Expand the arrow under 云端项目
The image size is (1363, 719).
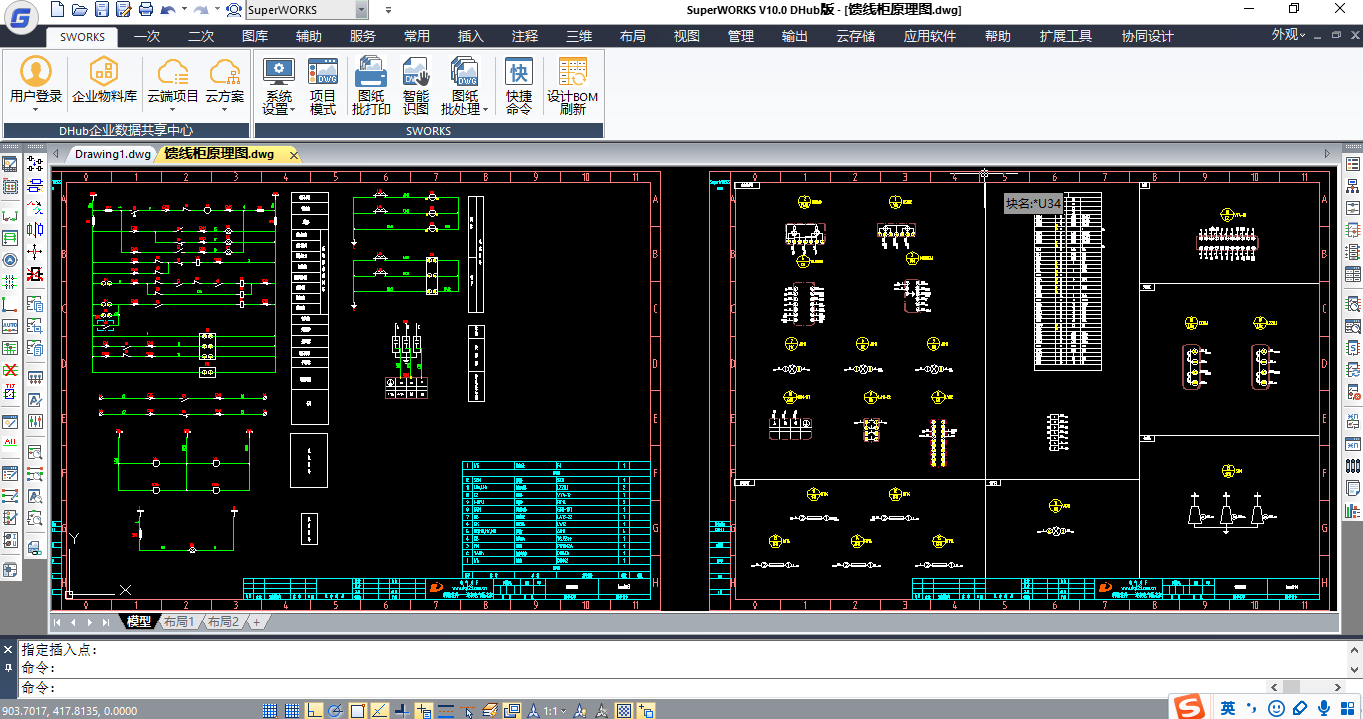point(173,109)
